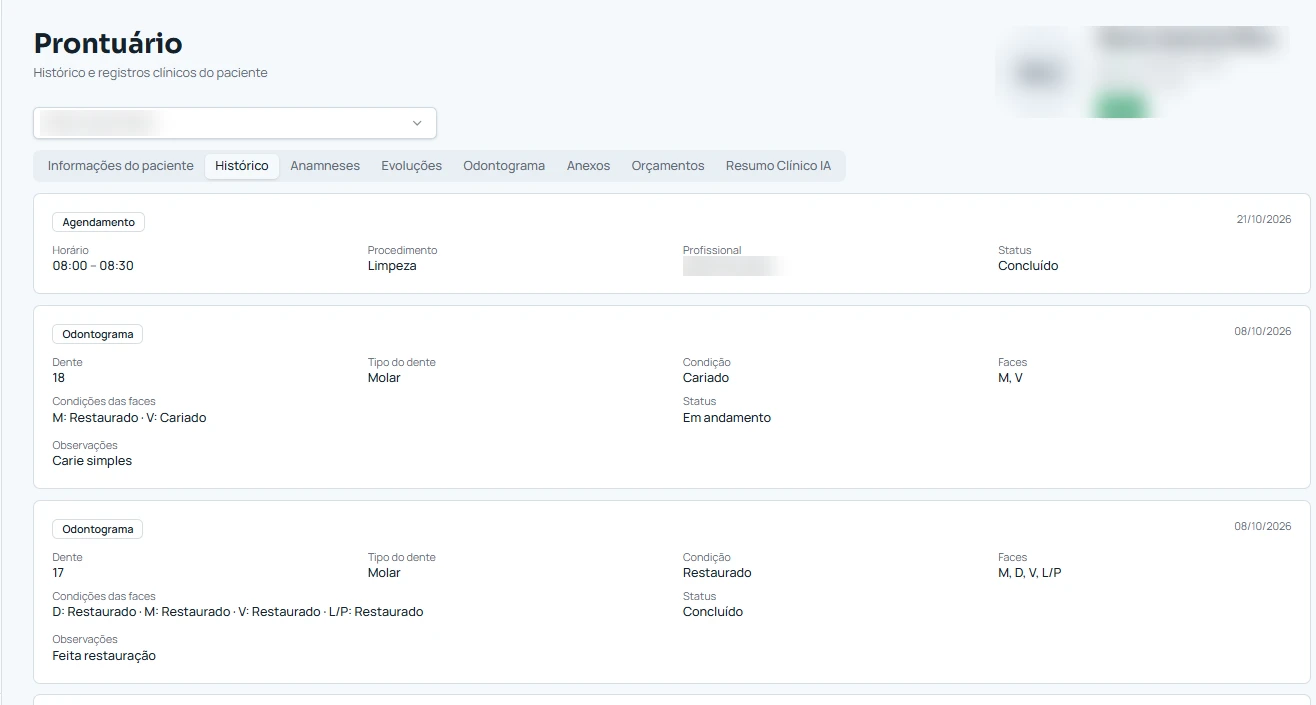
Task: Click the observation Carie simples
Action: coord(92,461)
